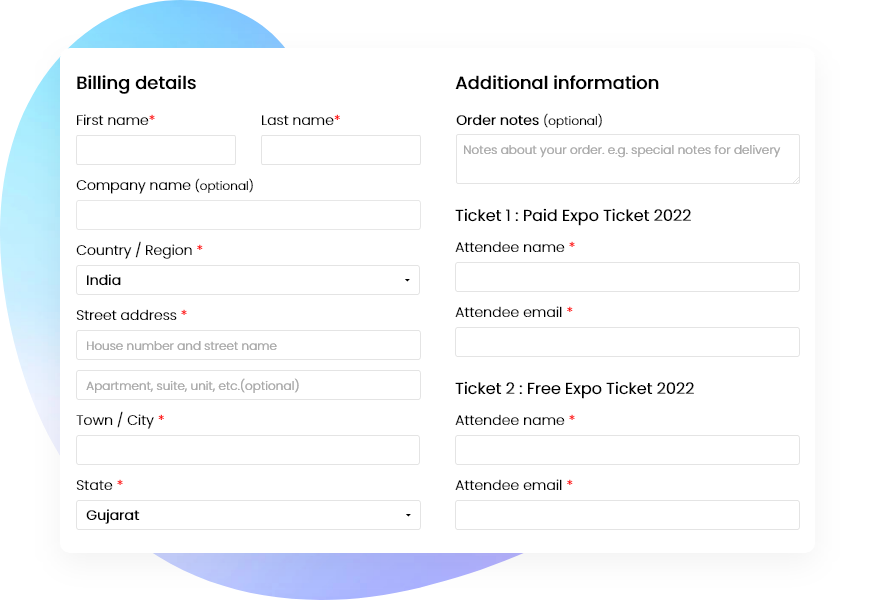Click the Billing details heading
Viewport: 875px width, 600px height.
pyautogui.click(x=136, y=83)
